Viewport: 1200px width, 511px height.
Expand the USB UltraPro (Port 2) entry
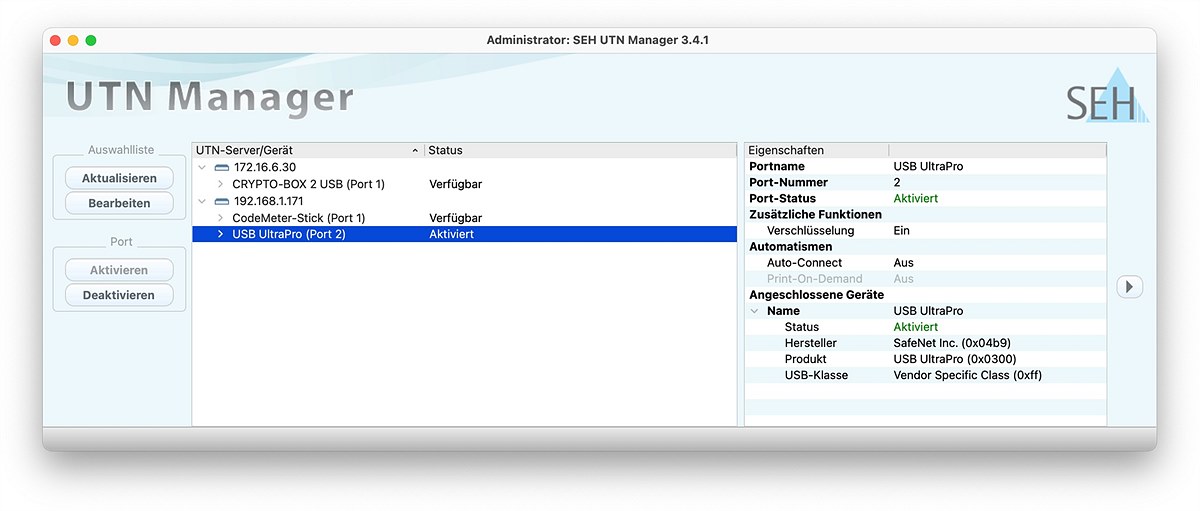220,234
